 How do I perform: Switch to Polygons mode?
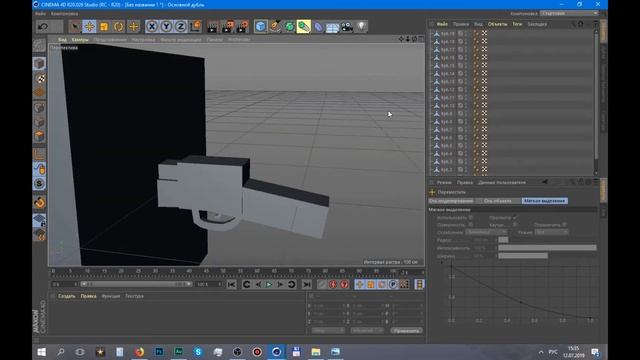[39, 136]
